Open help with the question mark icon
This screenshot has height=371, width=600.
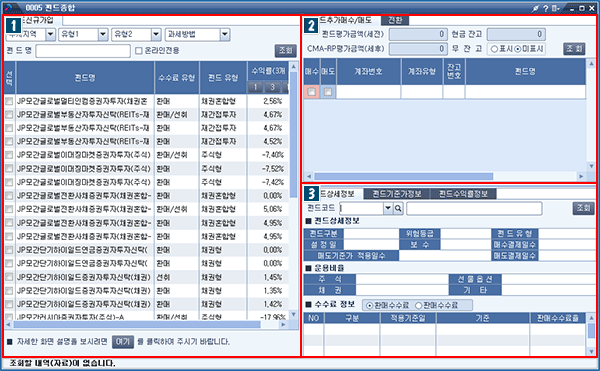click(x=545, y=8)
